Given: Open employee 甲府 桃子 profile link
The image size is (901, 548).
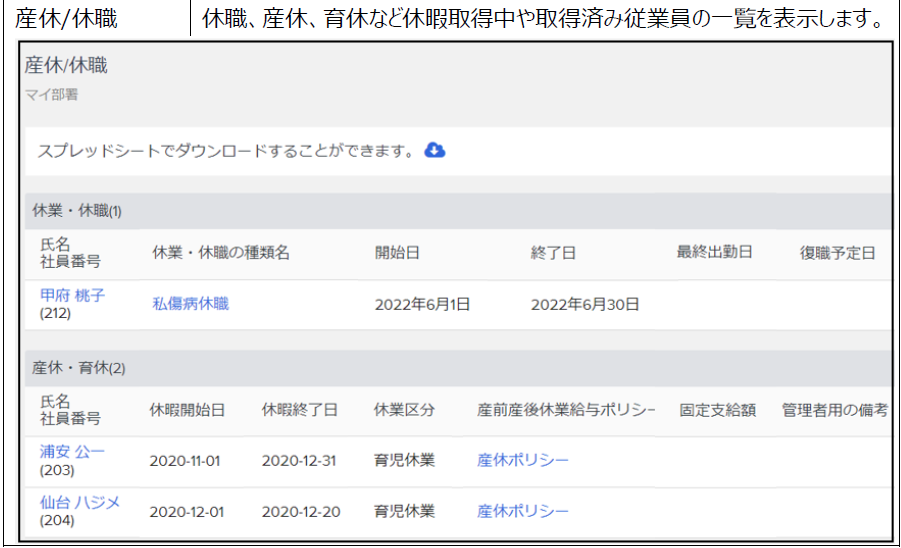Looking at the screenshot, I should point(72,295).
